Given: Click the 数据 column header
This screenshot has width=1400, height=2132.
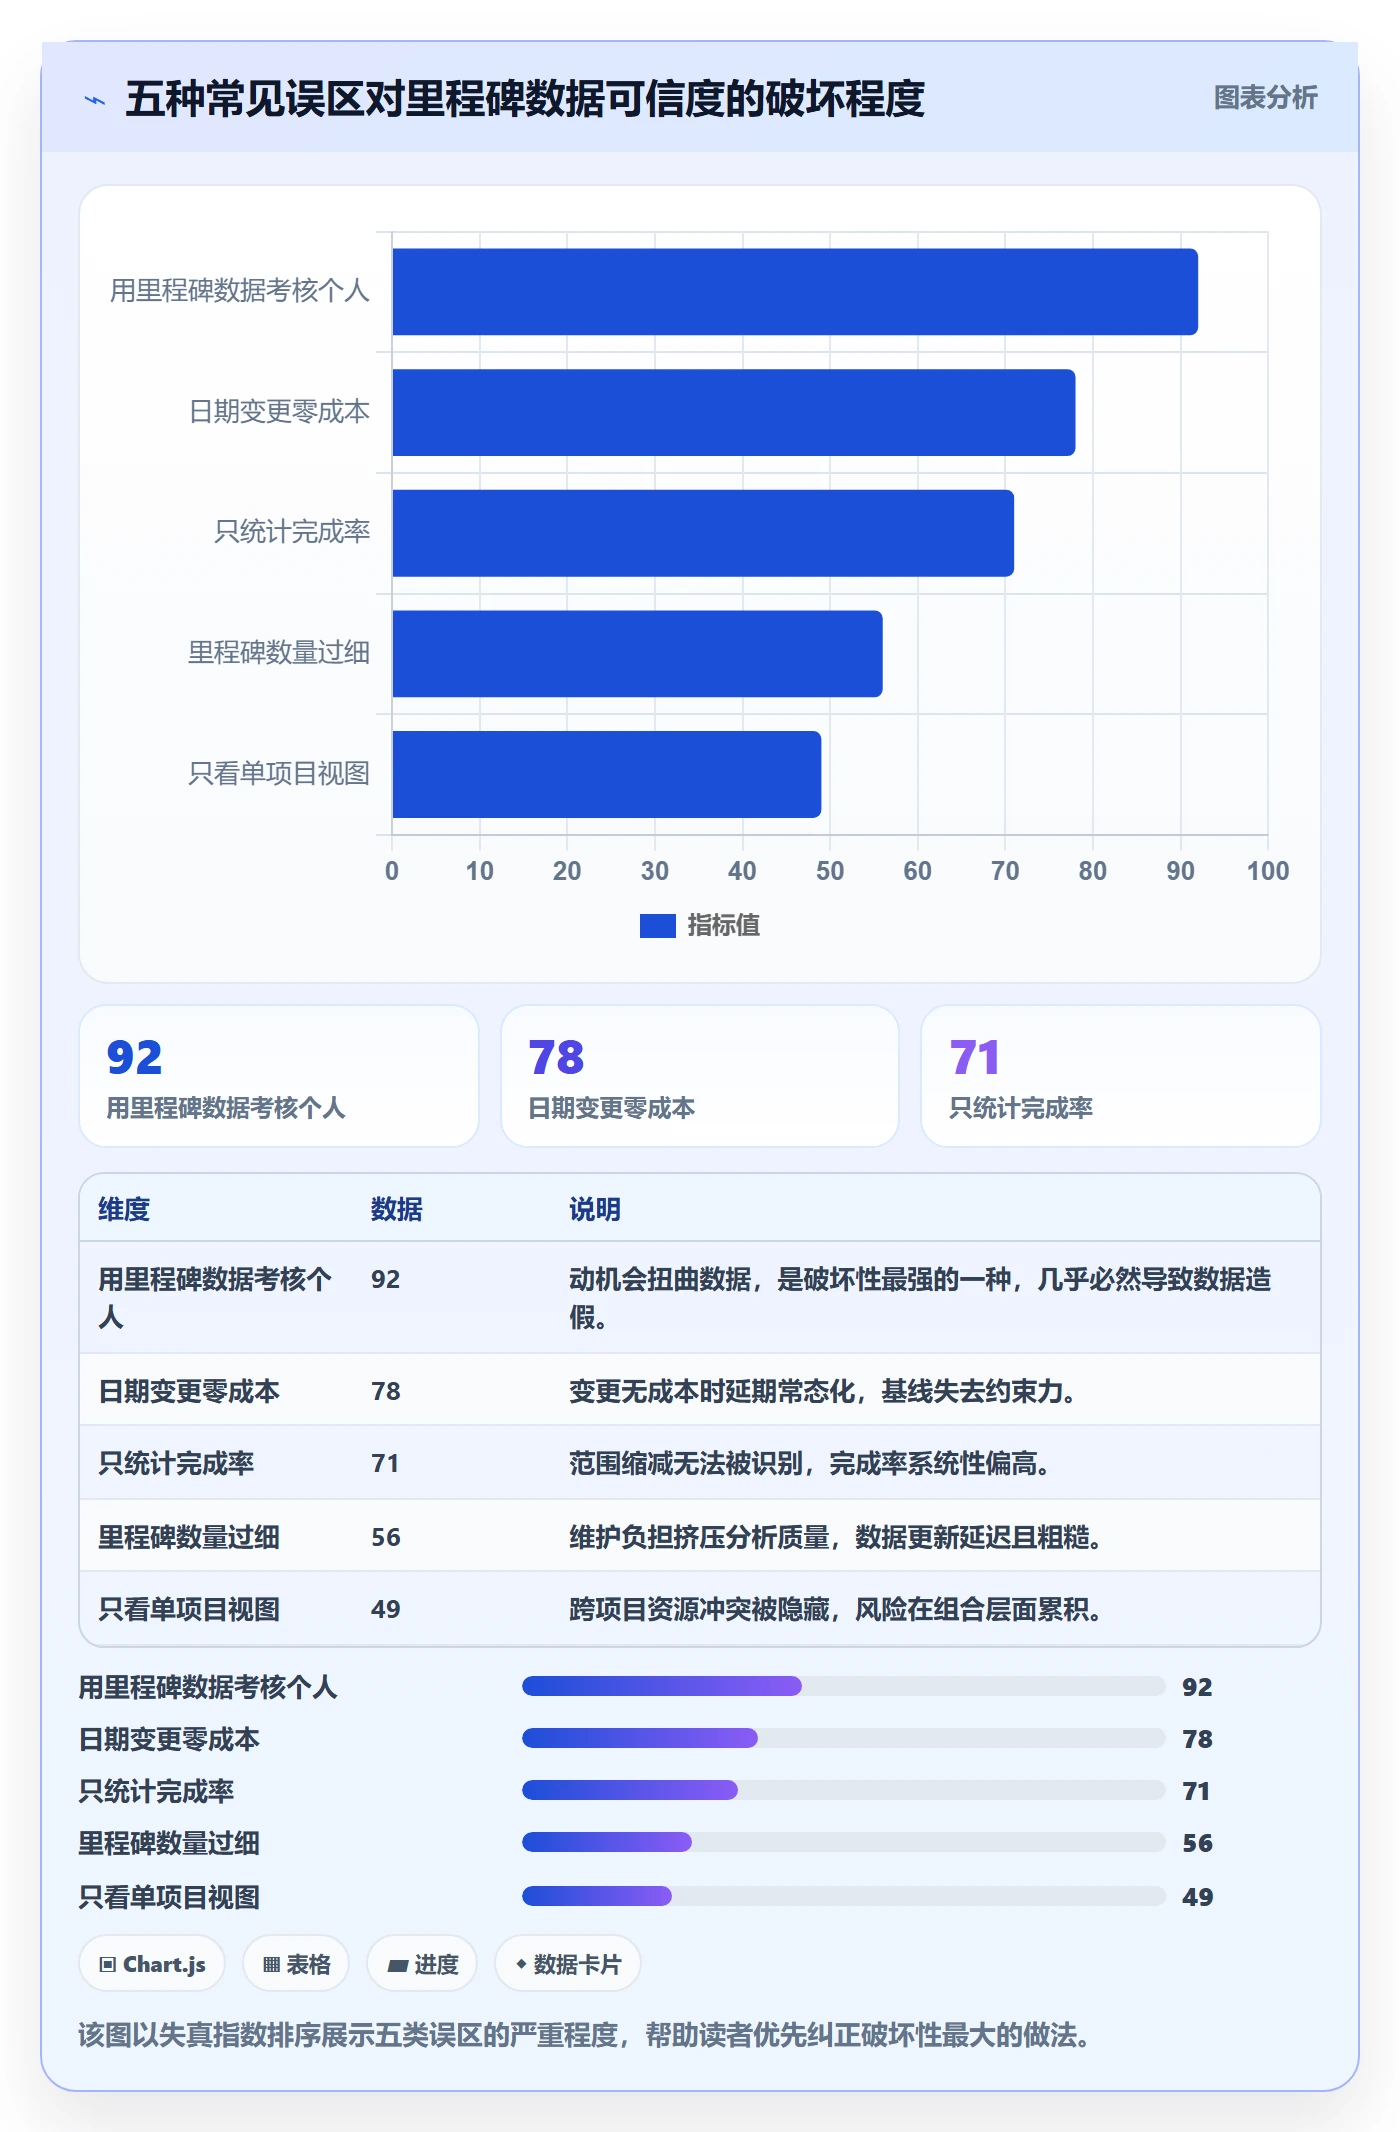Looking at the screenshot, I should (396, 1209).
